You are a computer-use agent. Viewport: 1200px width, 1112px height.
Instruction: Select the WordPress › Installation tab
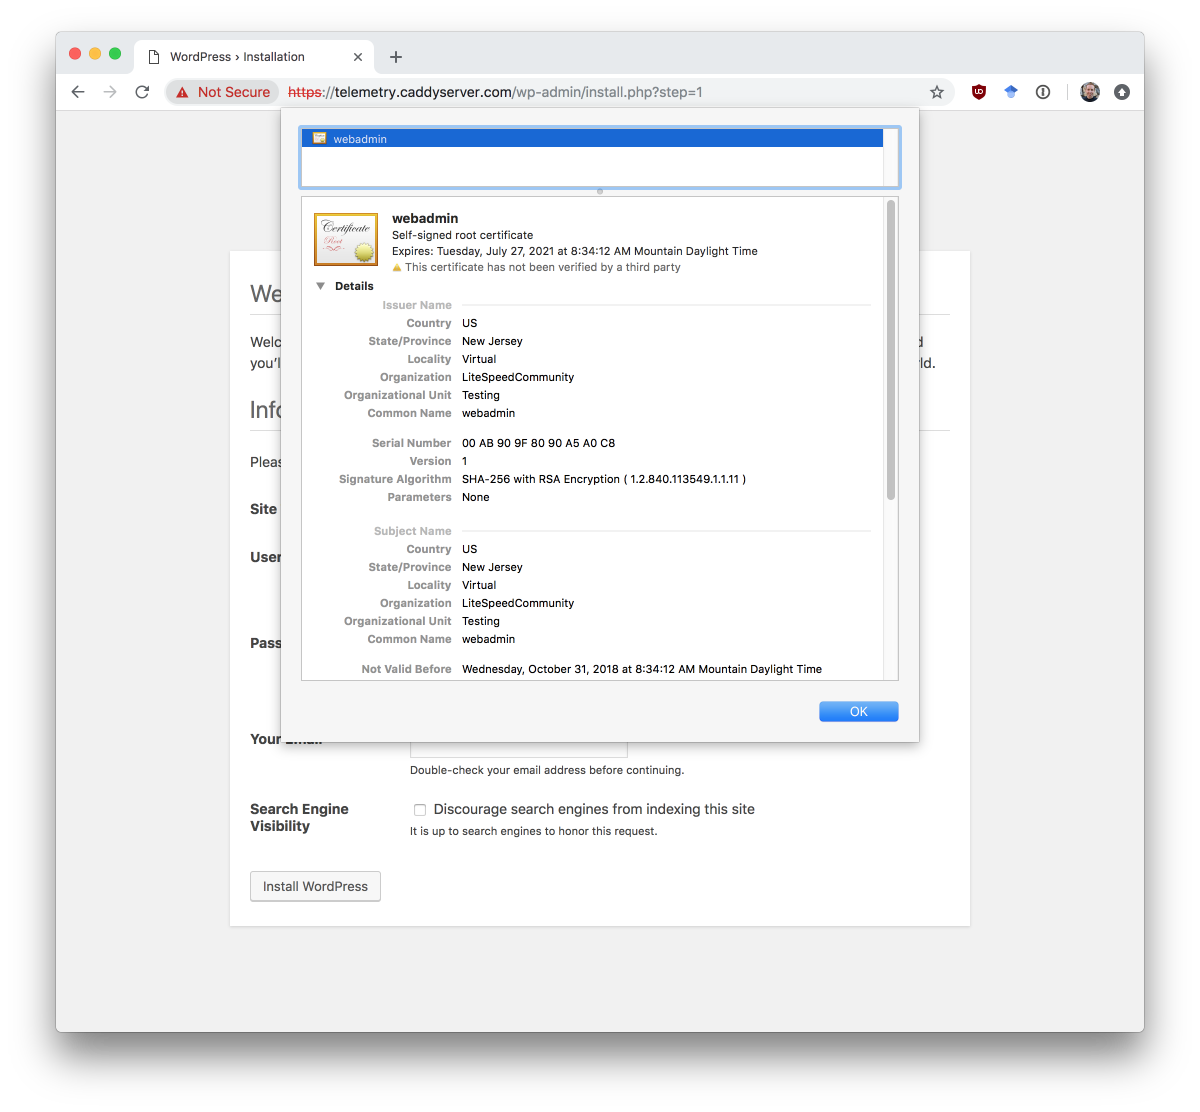click(254, 57)
